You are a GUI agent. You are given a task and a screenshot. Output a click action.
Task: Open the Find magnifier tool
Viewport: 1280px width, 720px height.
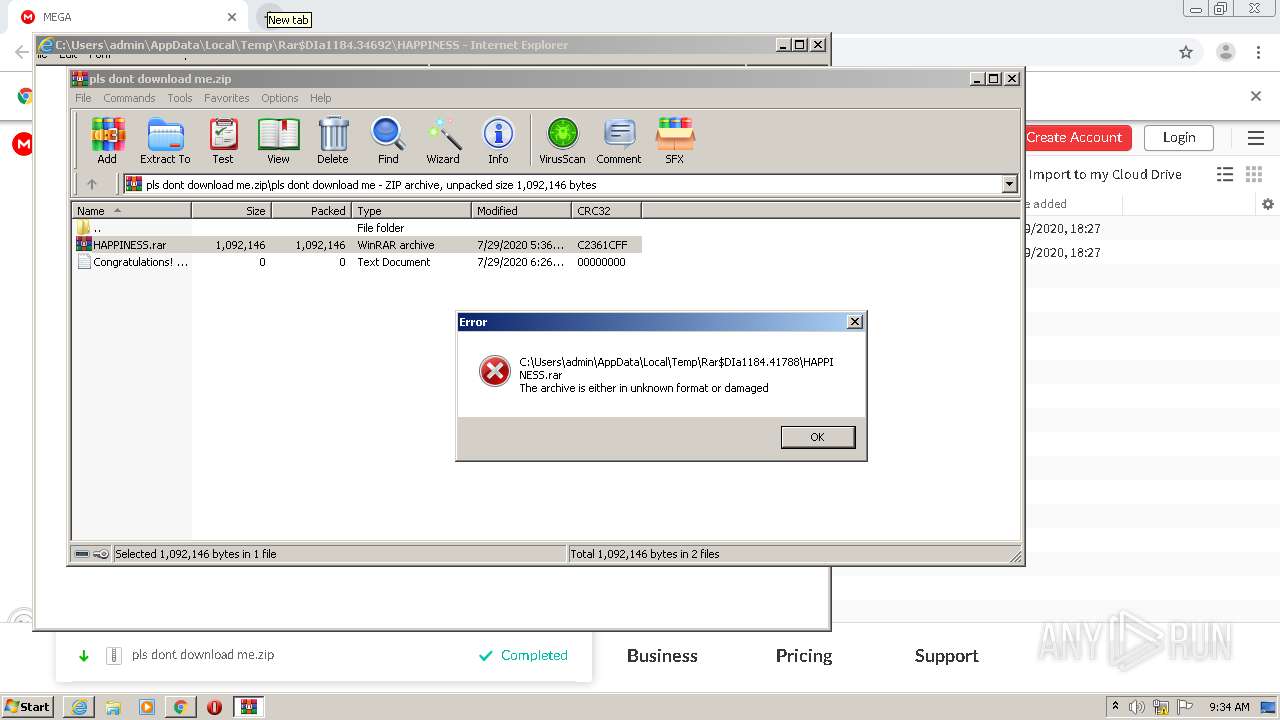388,140
